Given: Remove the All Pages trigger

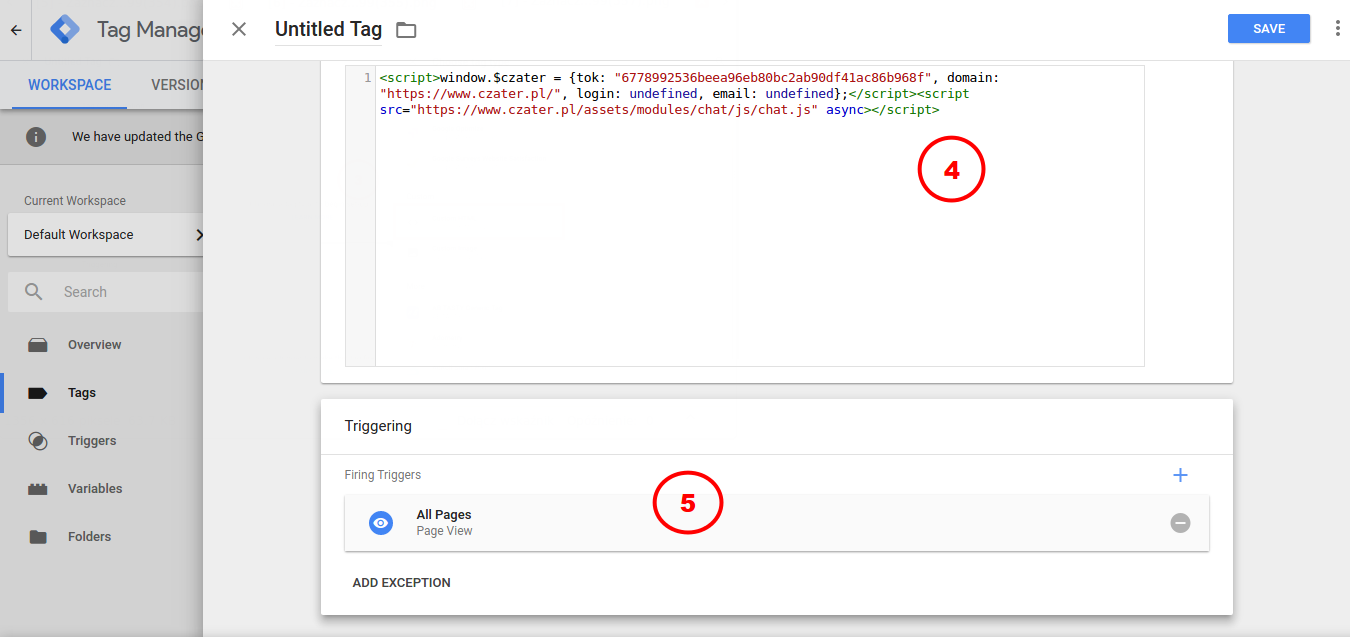Looking at the screenshot, I should pyautogui.click(x=1180, y=523).
